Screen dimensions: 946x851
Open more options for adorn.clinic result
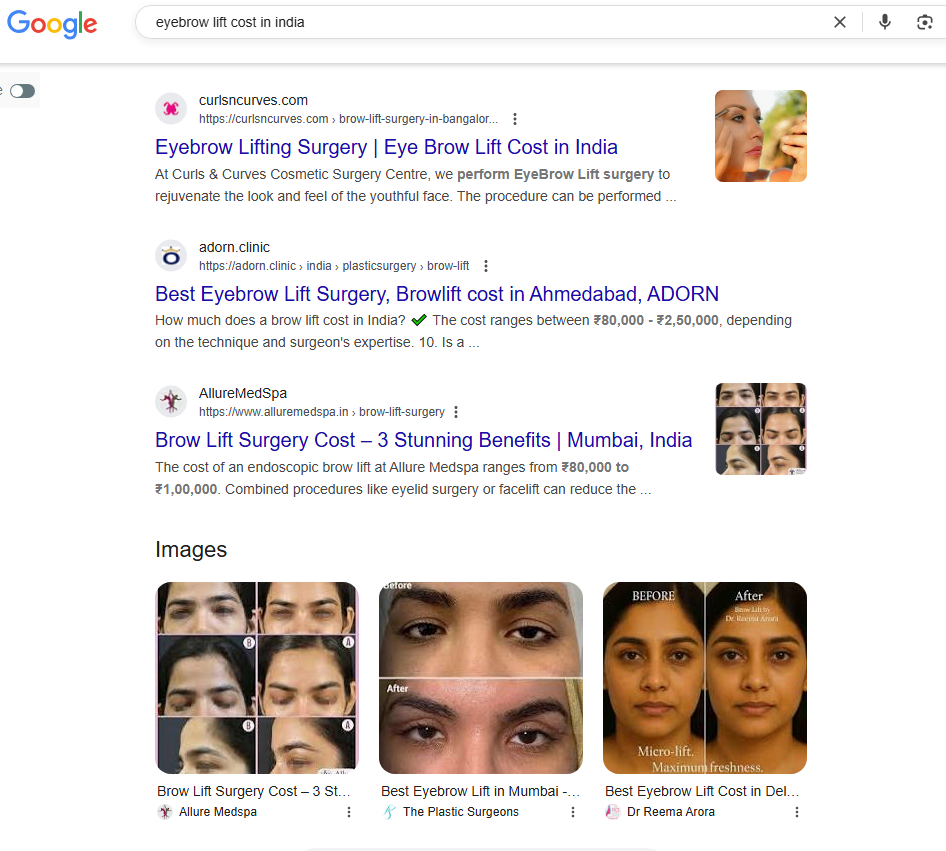point(486,266)
